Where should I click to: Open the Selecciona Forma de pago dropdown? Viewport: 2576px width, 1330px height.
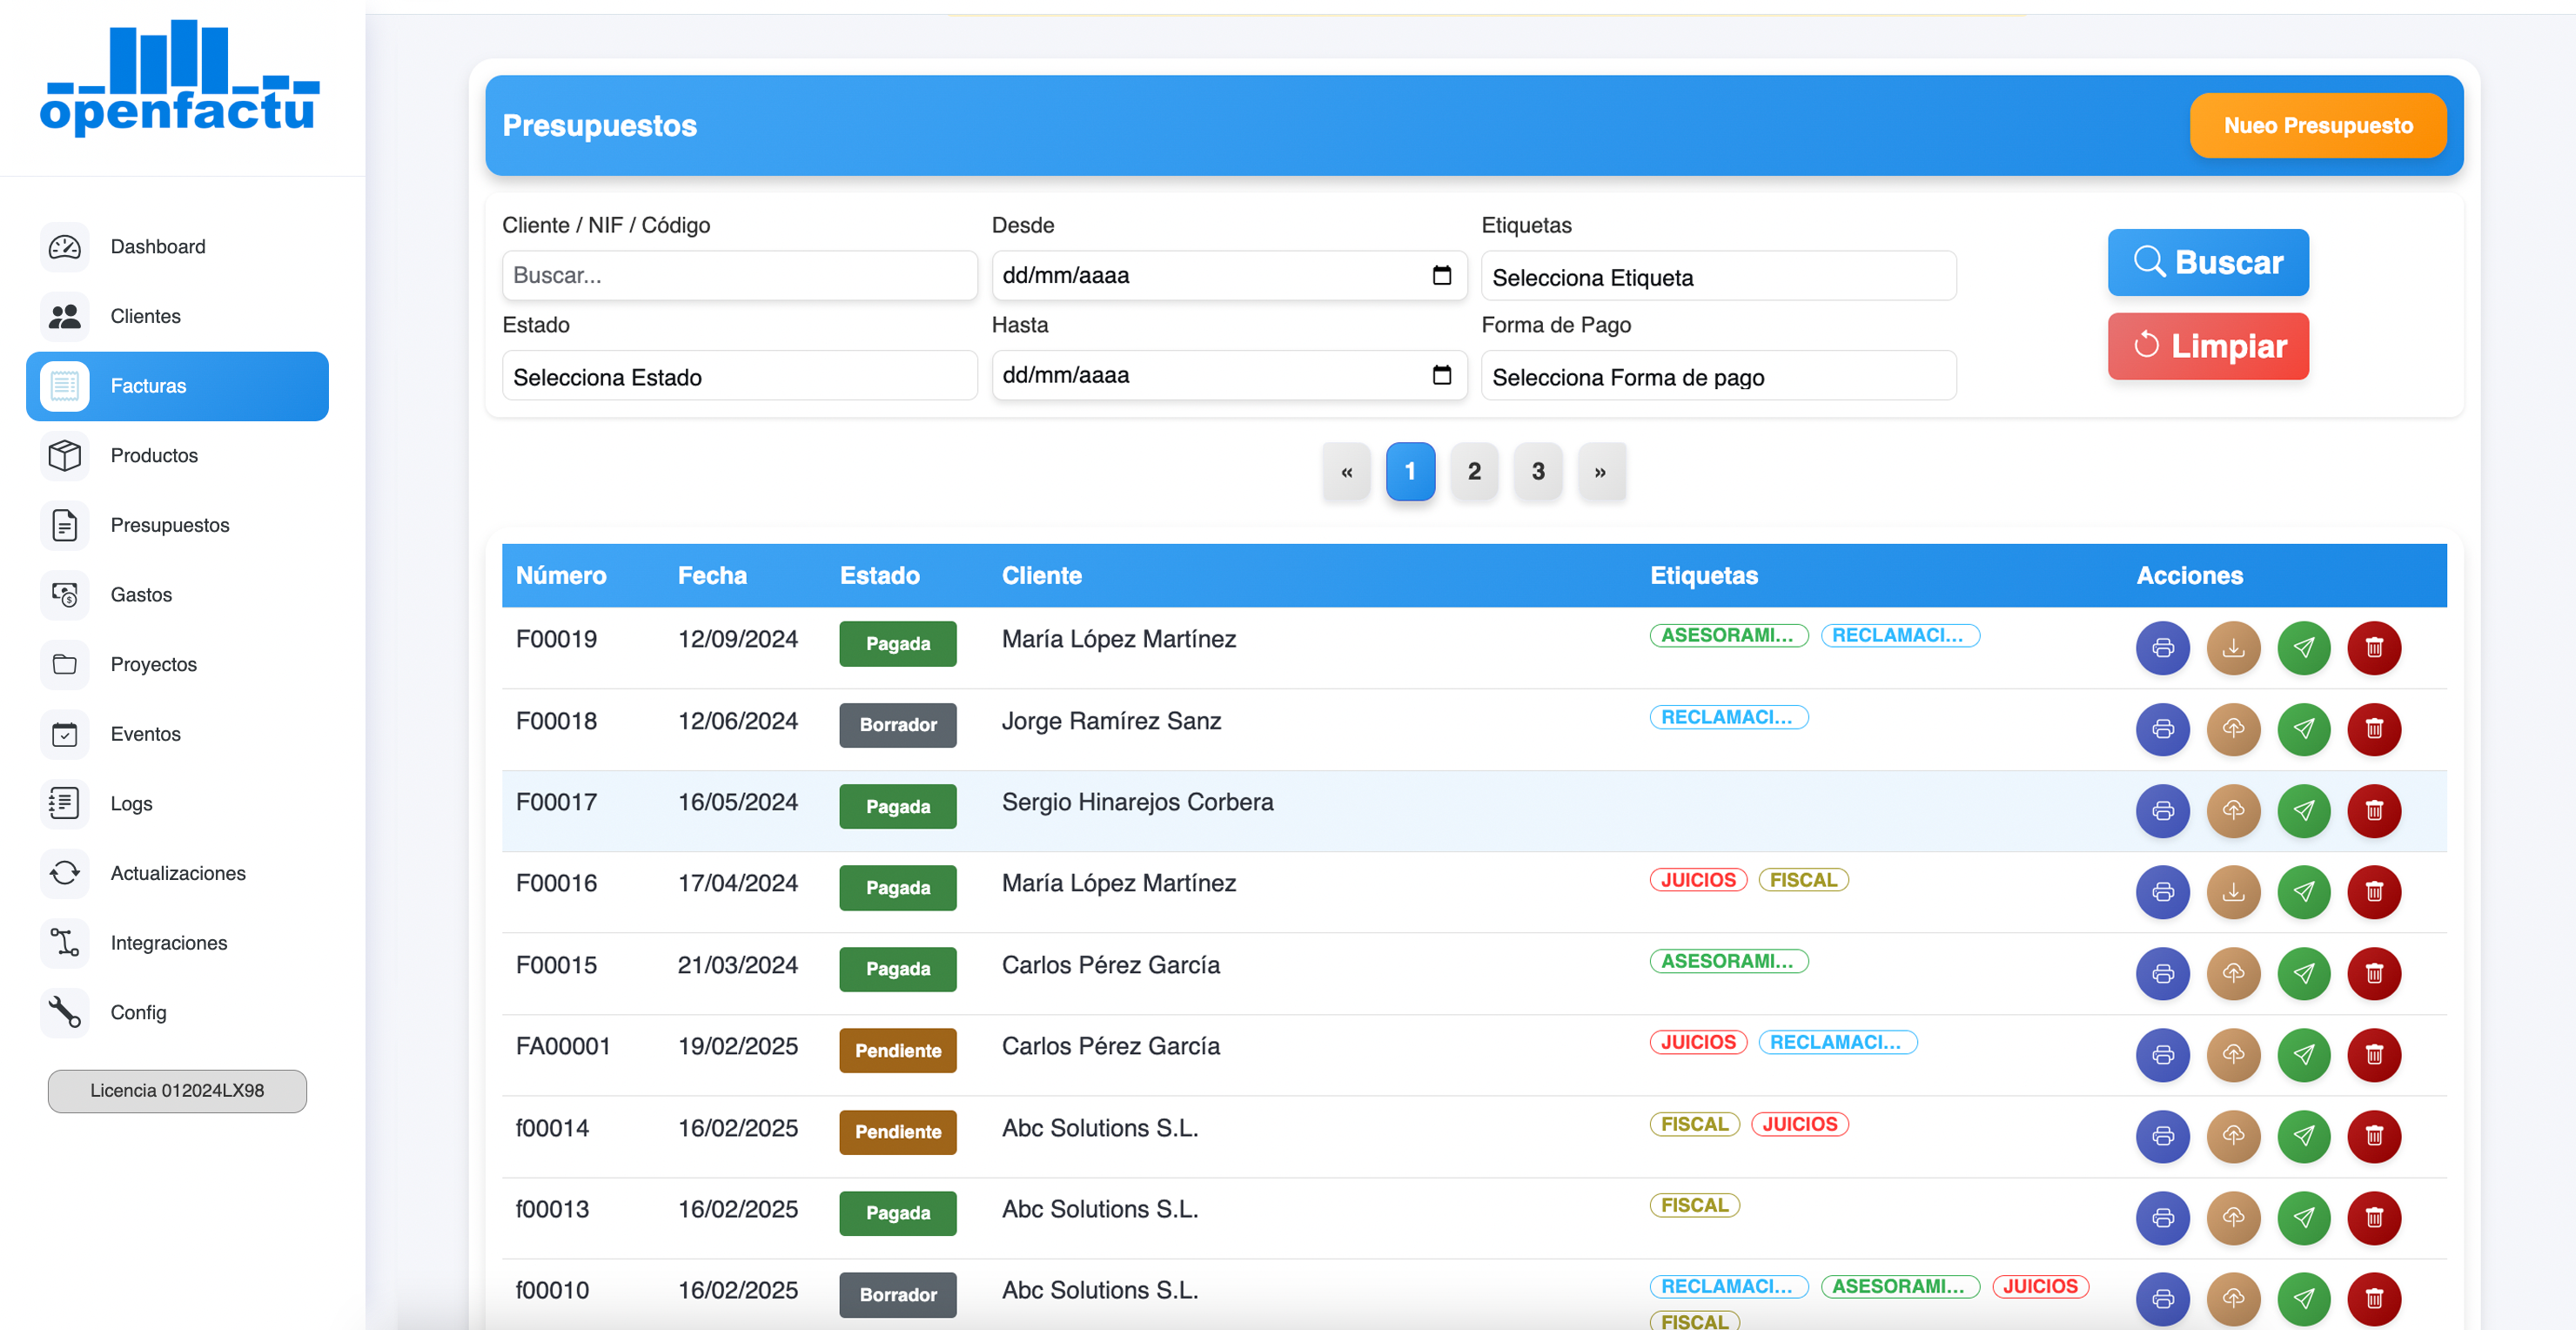click(x=1717, y=377)
